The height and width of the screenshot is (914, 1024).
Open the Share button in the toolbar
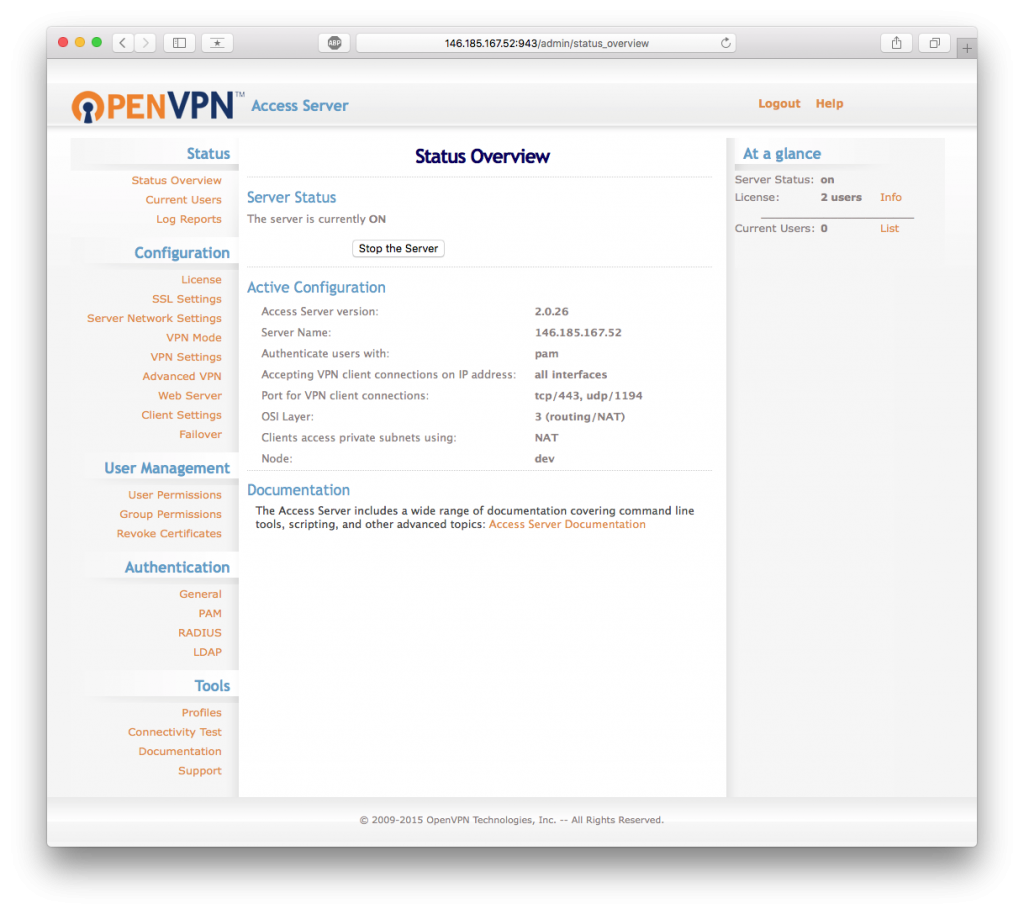pyautogui.click(x=897, y=43)
